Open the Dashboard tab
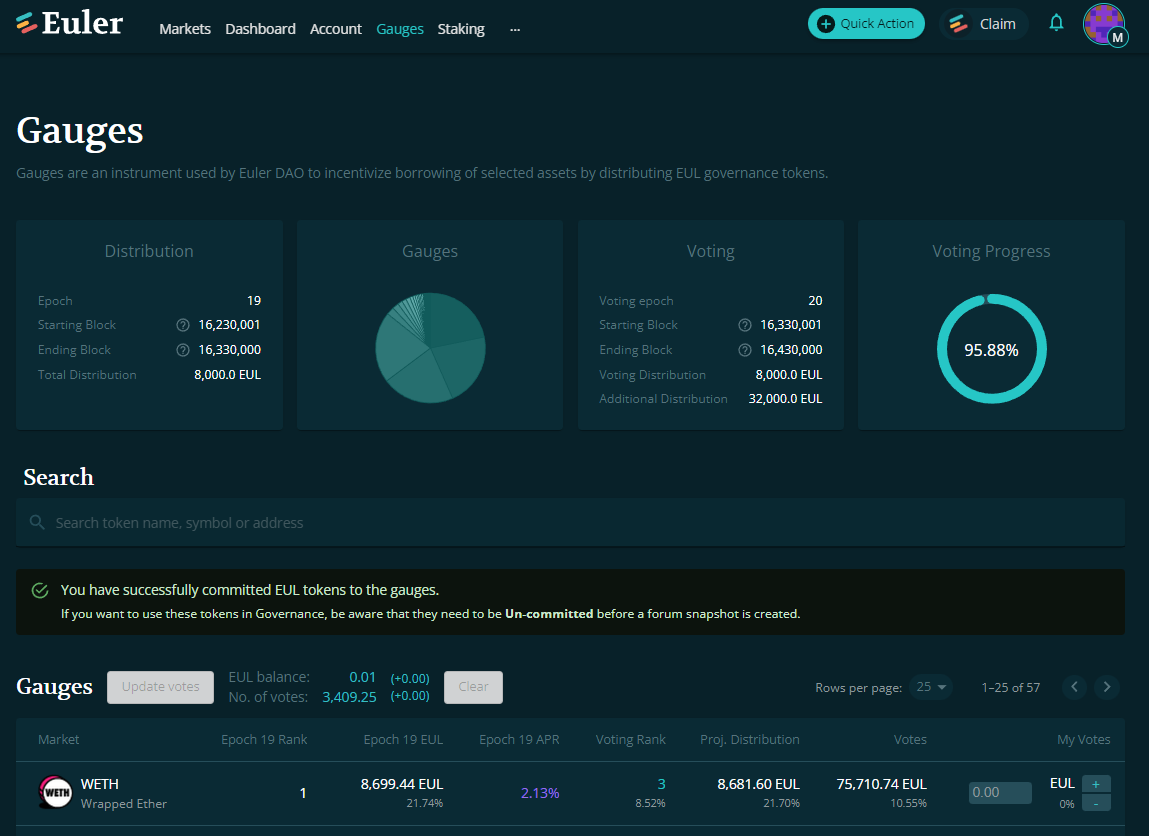 point(260,29)
